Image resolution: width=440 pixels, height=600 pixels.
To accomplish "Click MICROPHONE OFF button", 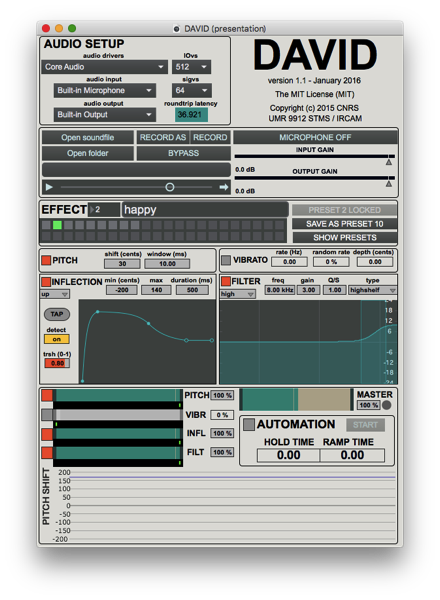I will pyautogui.click(x=315, y=137).
